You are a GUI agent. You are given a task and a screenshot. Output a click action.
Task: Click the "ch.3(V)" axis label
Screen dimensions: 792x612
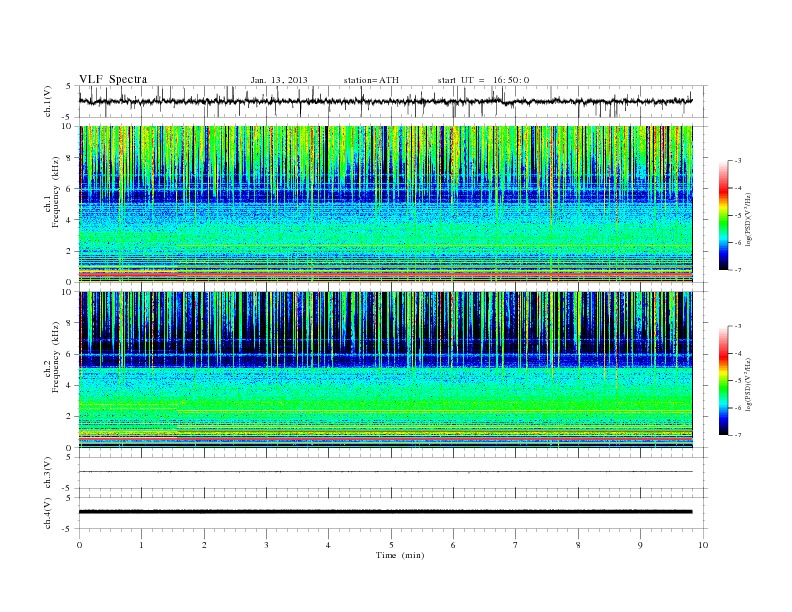(x=48, y=473)
